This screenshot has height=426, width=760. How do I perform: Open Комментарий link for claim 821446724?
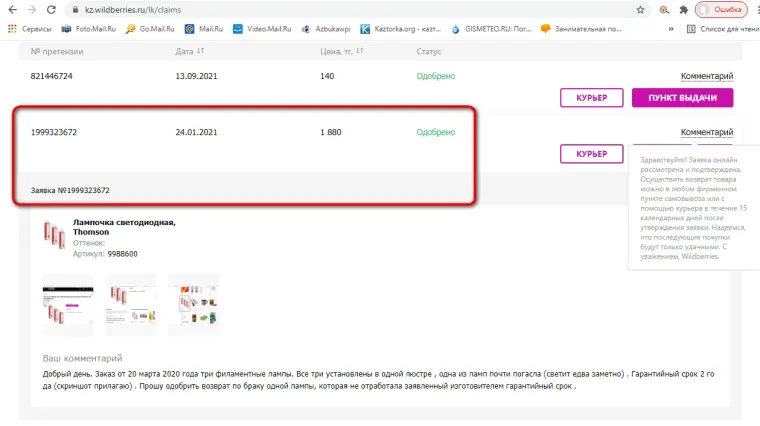(706, 76)
